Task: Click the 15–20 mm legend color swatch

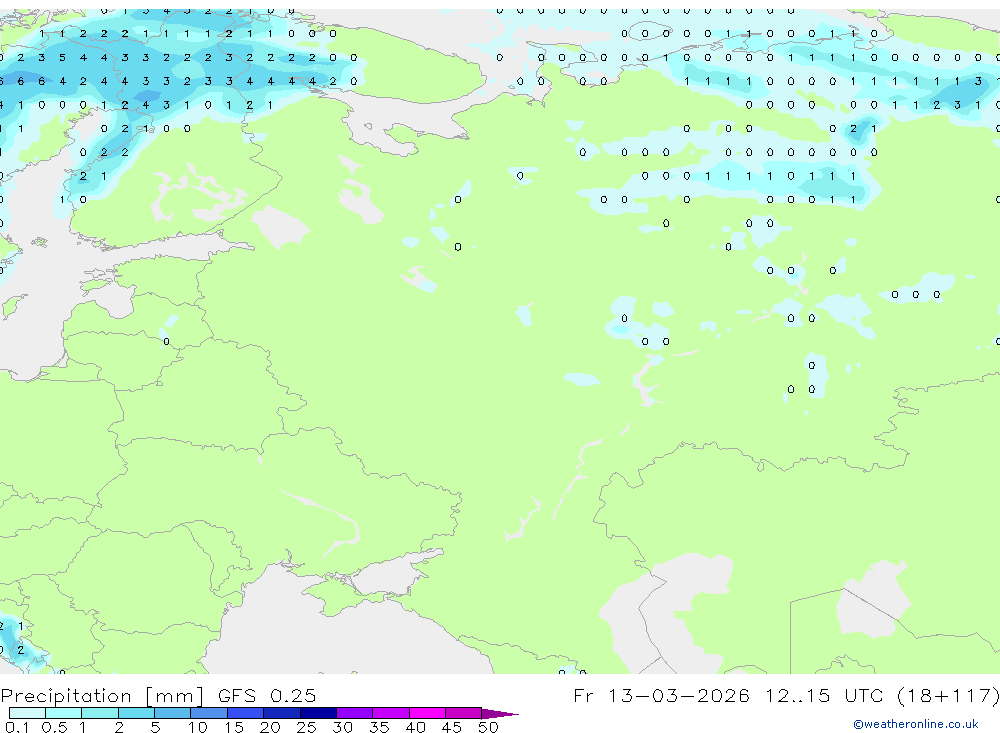Action: tap(246, 713)
